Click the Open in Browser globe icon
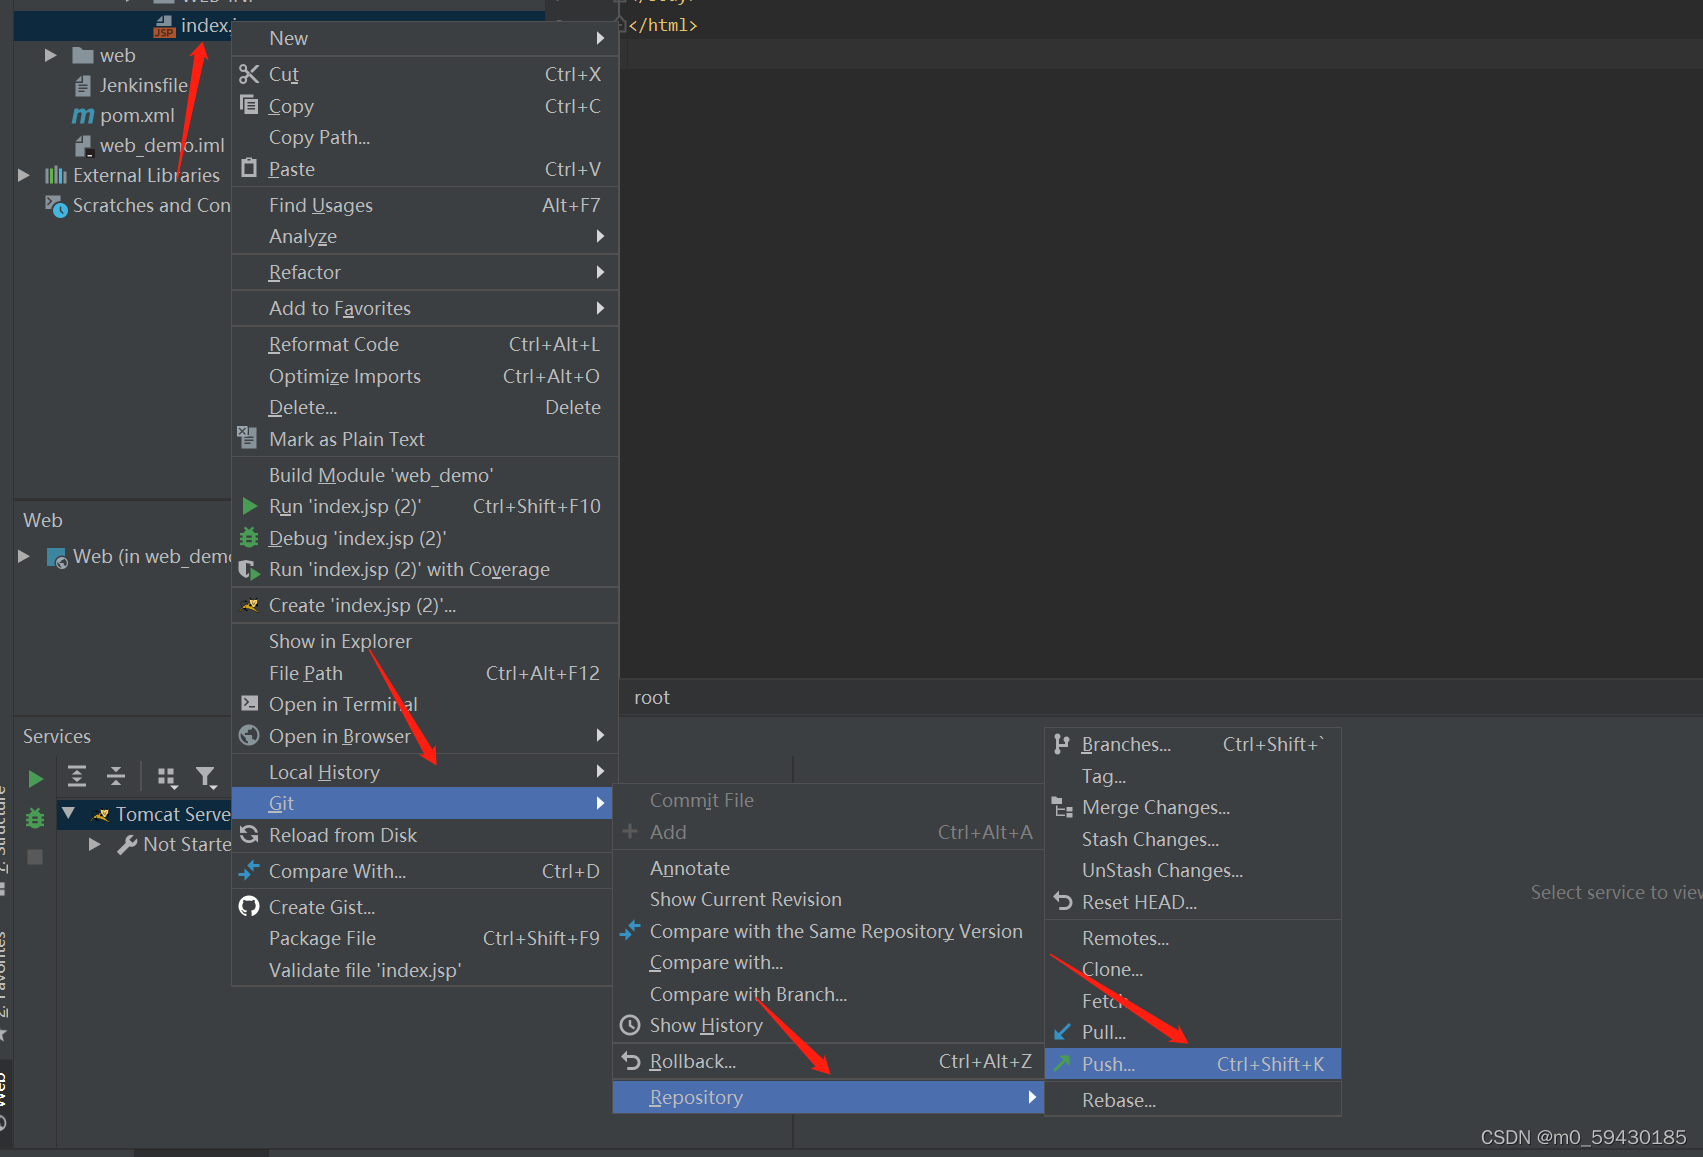Screen dimensions: 1703x1157 pyautogui.click(x=249, y=736)
